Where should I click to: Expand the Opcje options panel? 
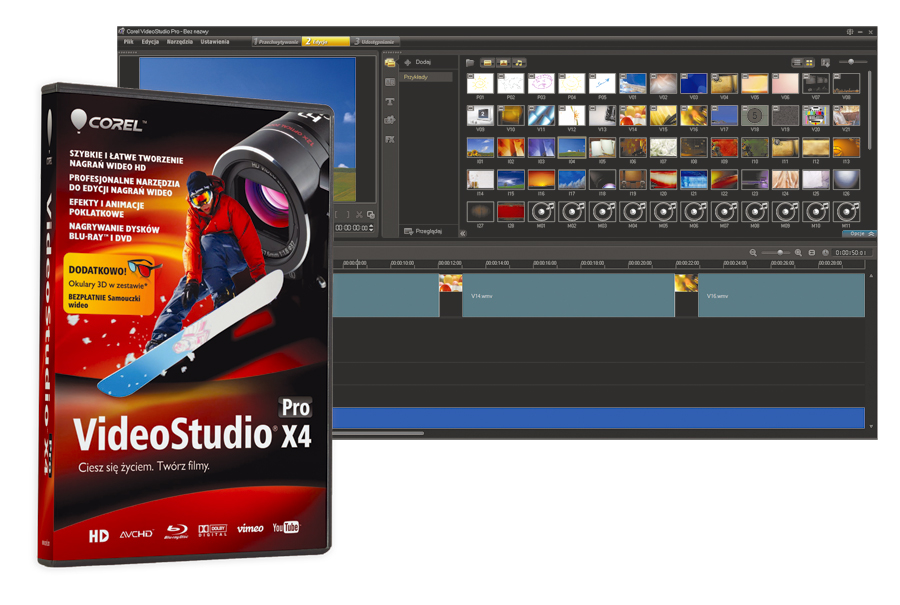click(860, 233)
